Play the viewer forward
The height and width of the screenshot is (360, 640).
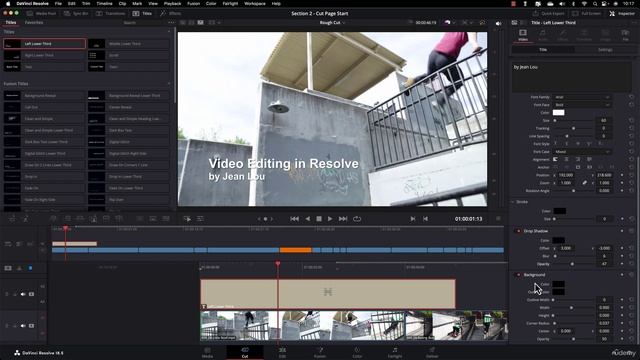tap(330, 219)
